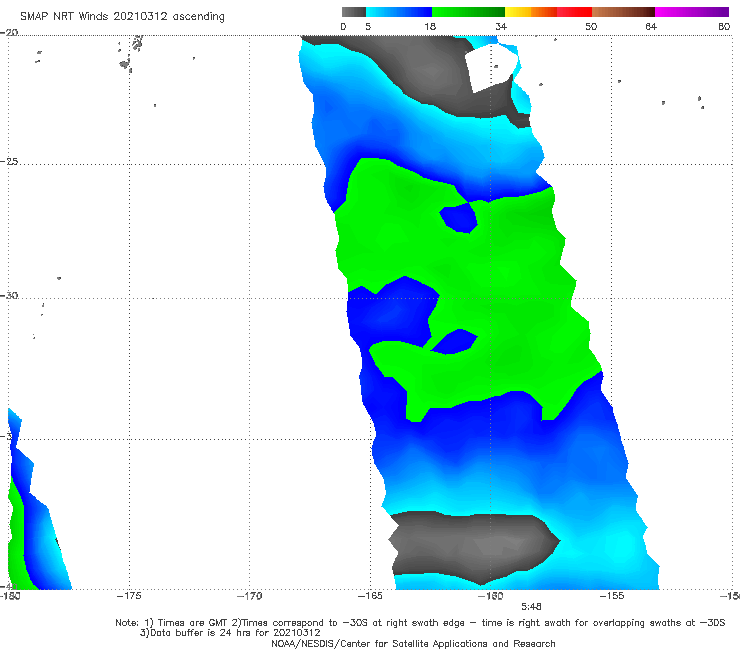Select the brown 50-64 color bar segment
This screenshot has height=650, width=740.
(x=623, y=12)
